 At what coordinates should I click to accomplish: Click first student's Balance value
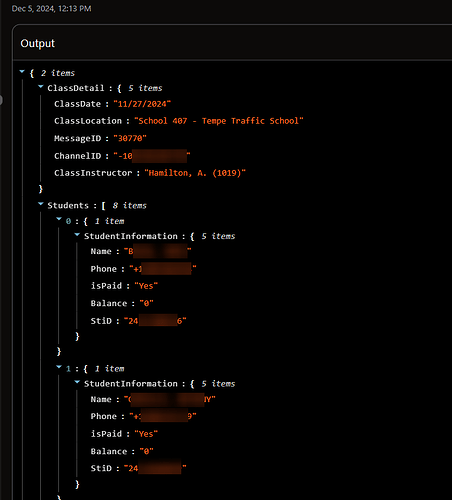[x=146, y=303]
